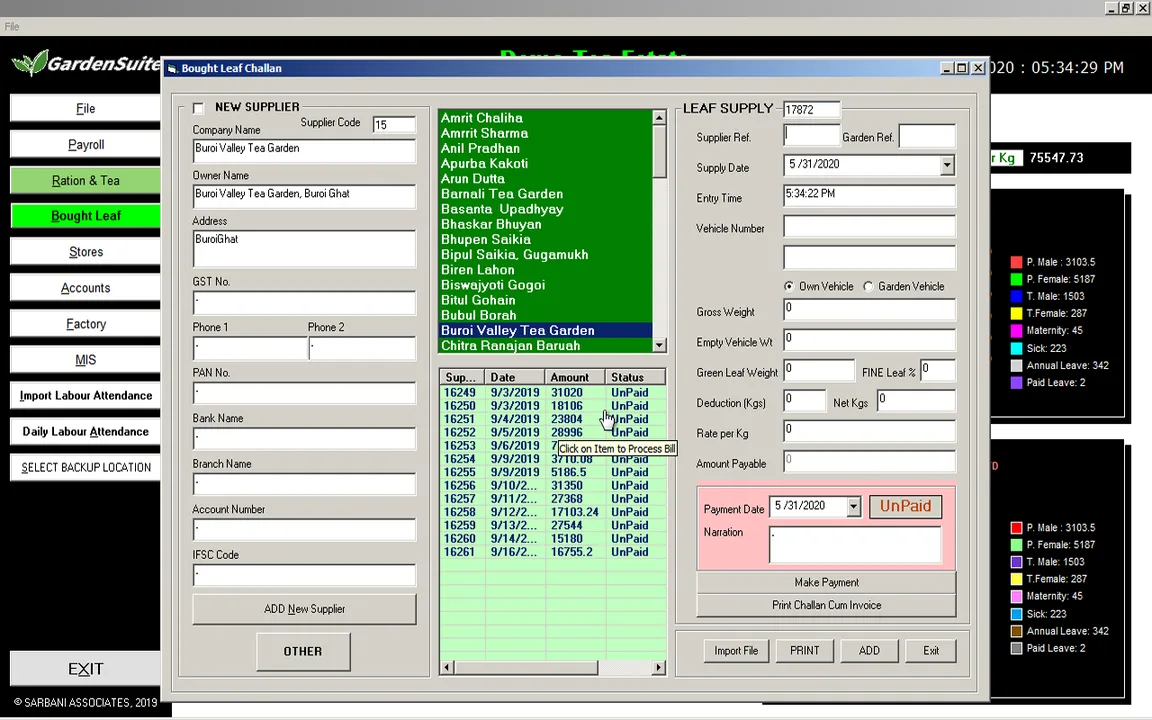Select supply row 16249
The image size is (1152, 720).
point(552,393)
